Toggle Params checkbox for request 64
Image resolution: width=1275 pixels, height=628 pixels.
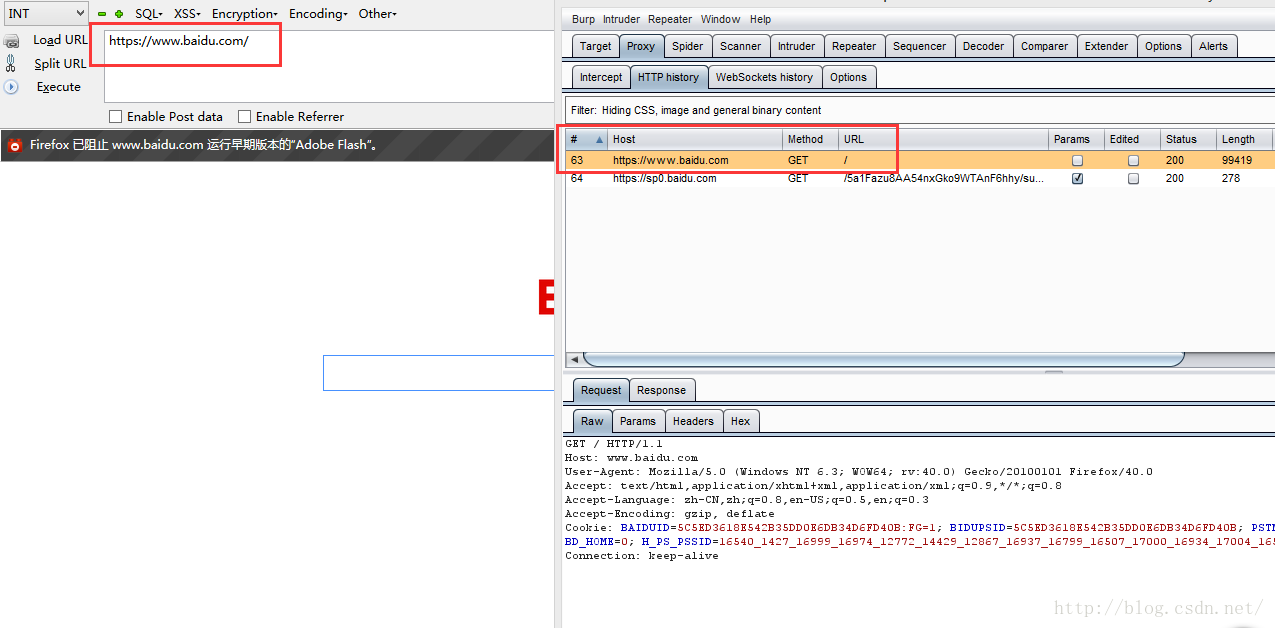coord(1077,178)
